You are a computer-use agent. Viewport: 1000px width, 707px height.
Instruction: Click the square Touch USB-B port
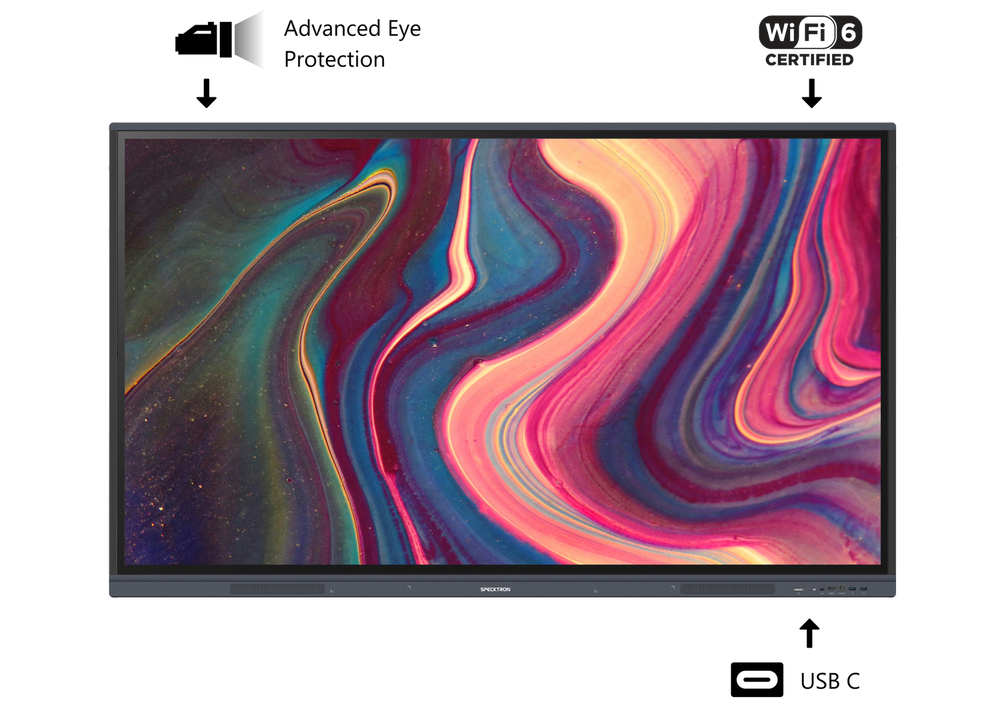842,587
